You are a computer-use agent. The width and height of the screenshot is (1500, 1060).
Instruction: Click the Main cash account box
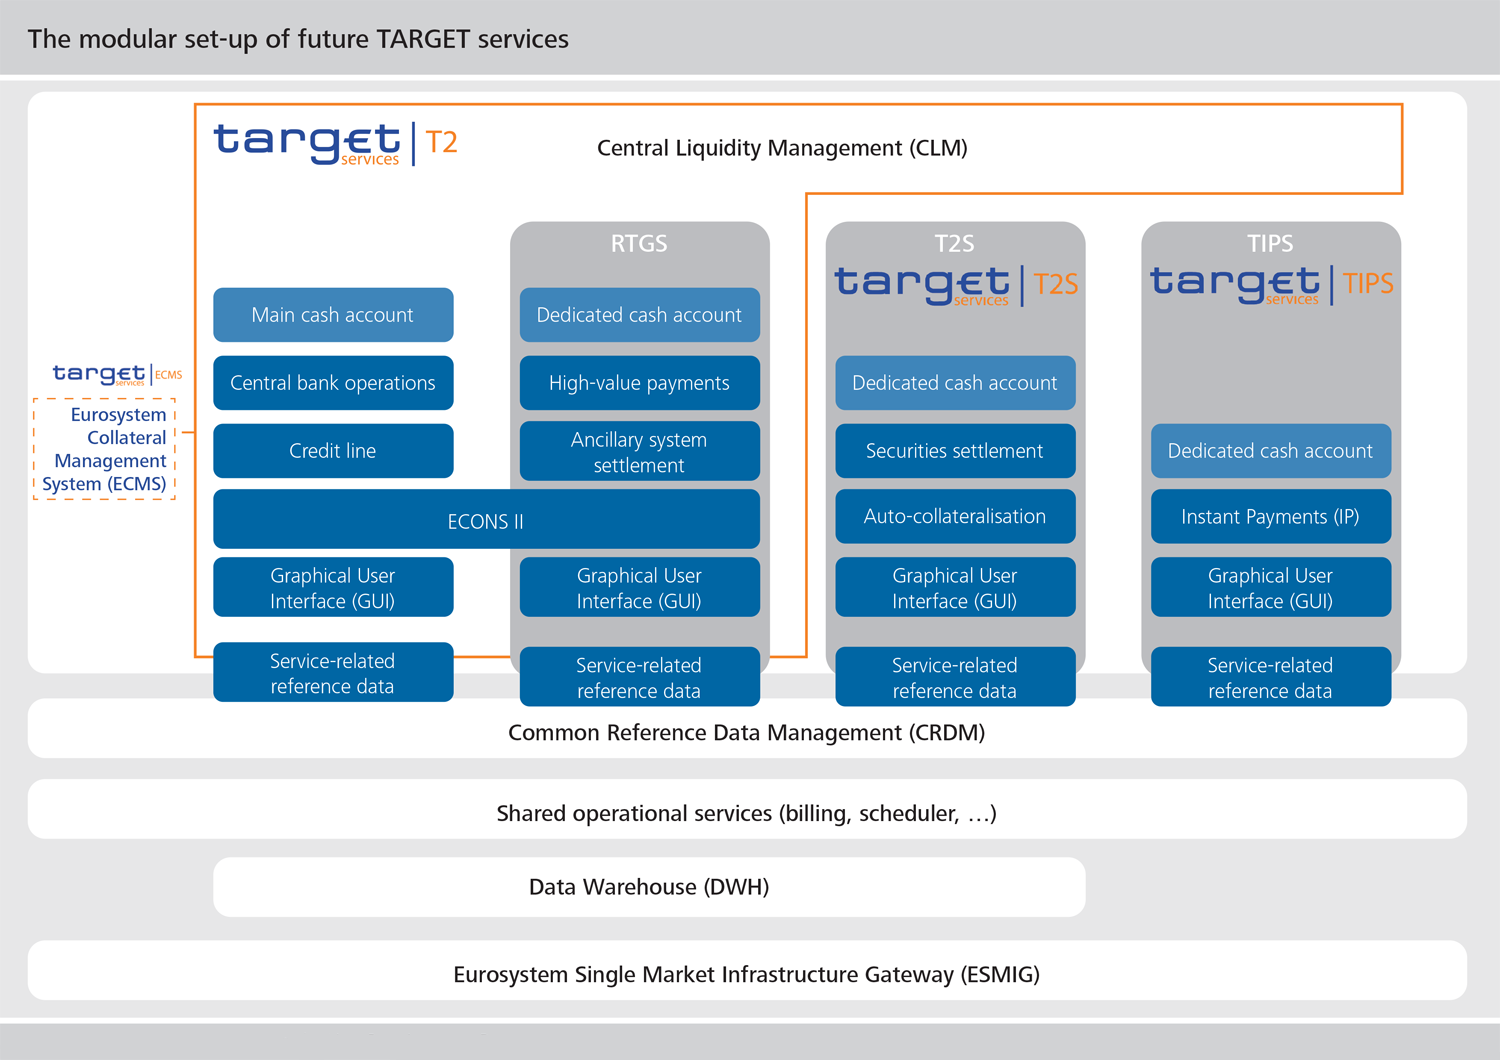tap(333, 314)
